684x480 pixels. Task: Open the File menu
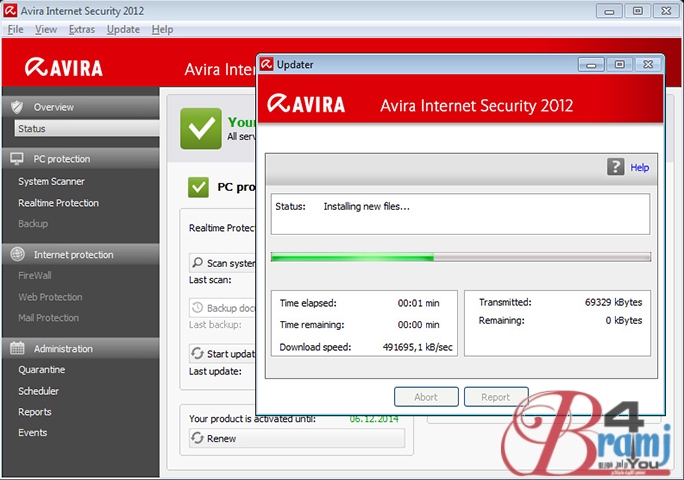pyautogui.click(x=16, y=29)
